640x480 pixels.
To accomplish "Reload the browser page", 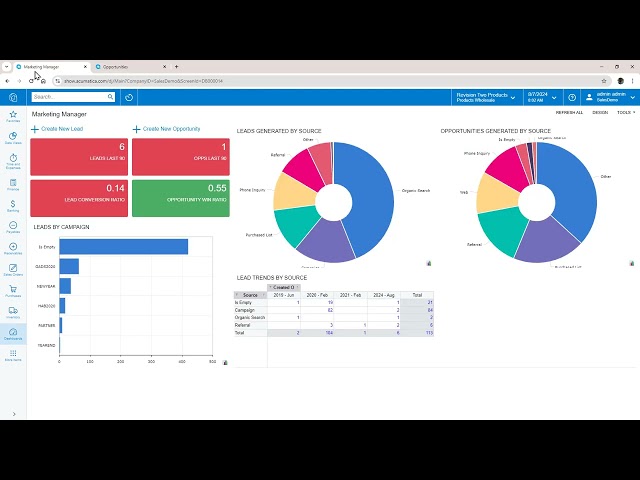I will (31, 81).
